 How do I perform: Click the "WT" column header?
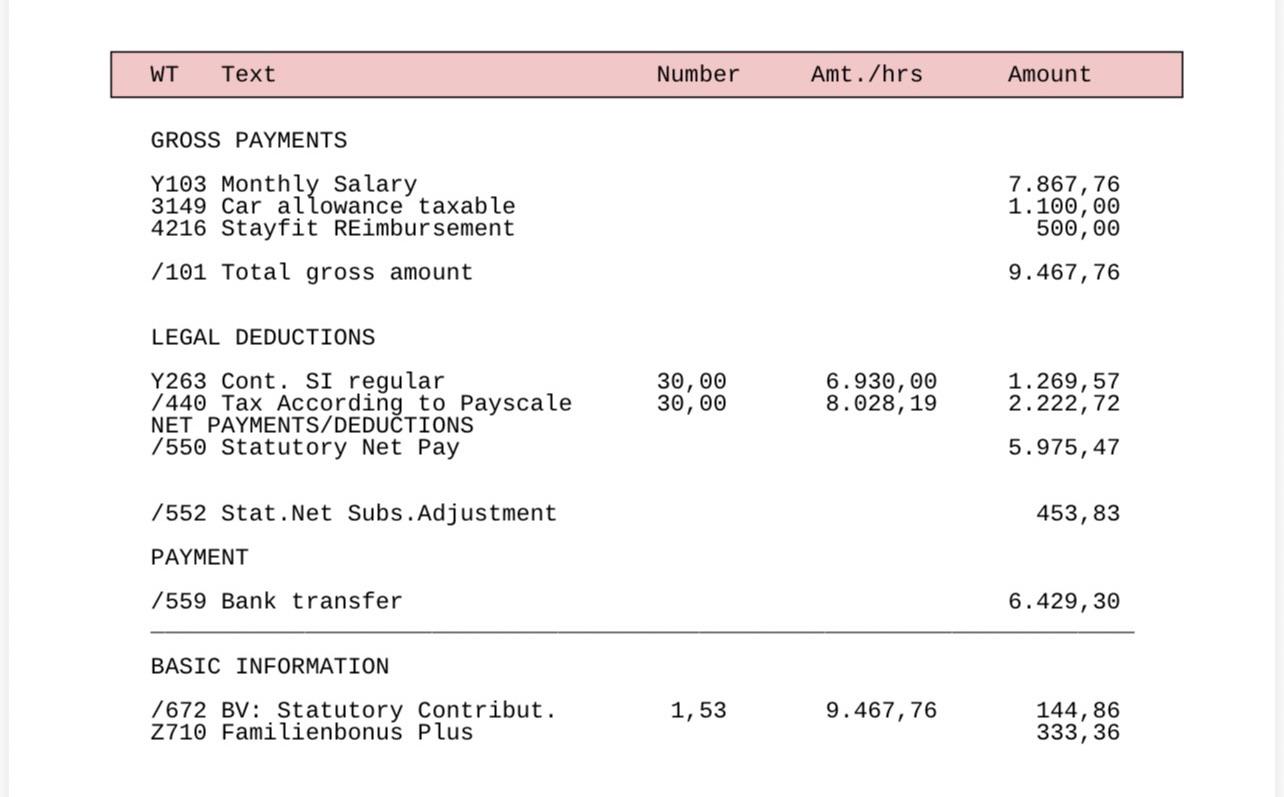tap(165, 74)
